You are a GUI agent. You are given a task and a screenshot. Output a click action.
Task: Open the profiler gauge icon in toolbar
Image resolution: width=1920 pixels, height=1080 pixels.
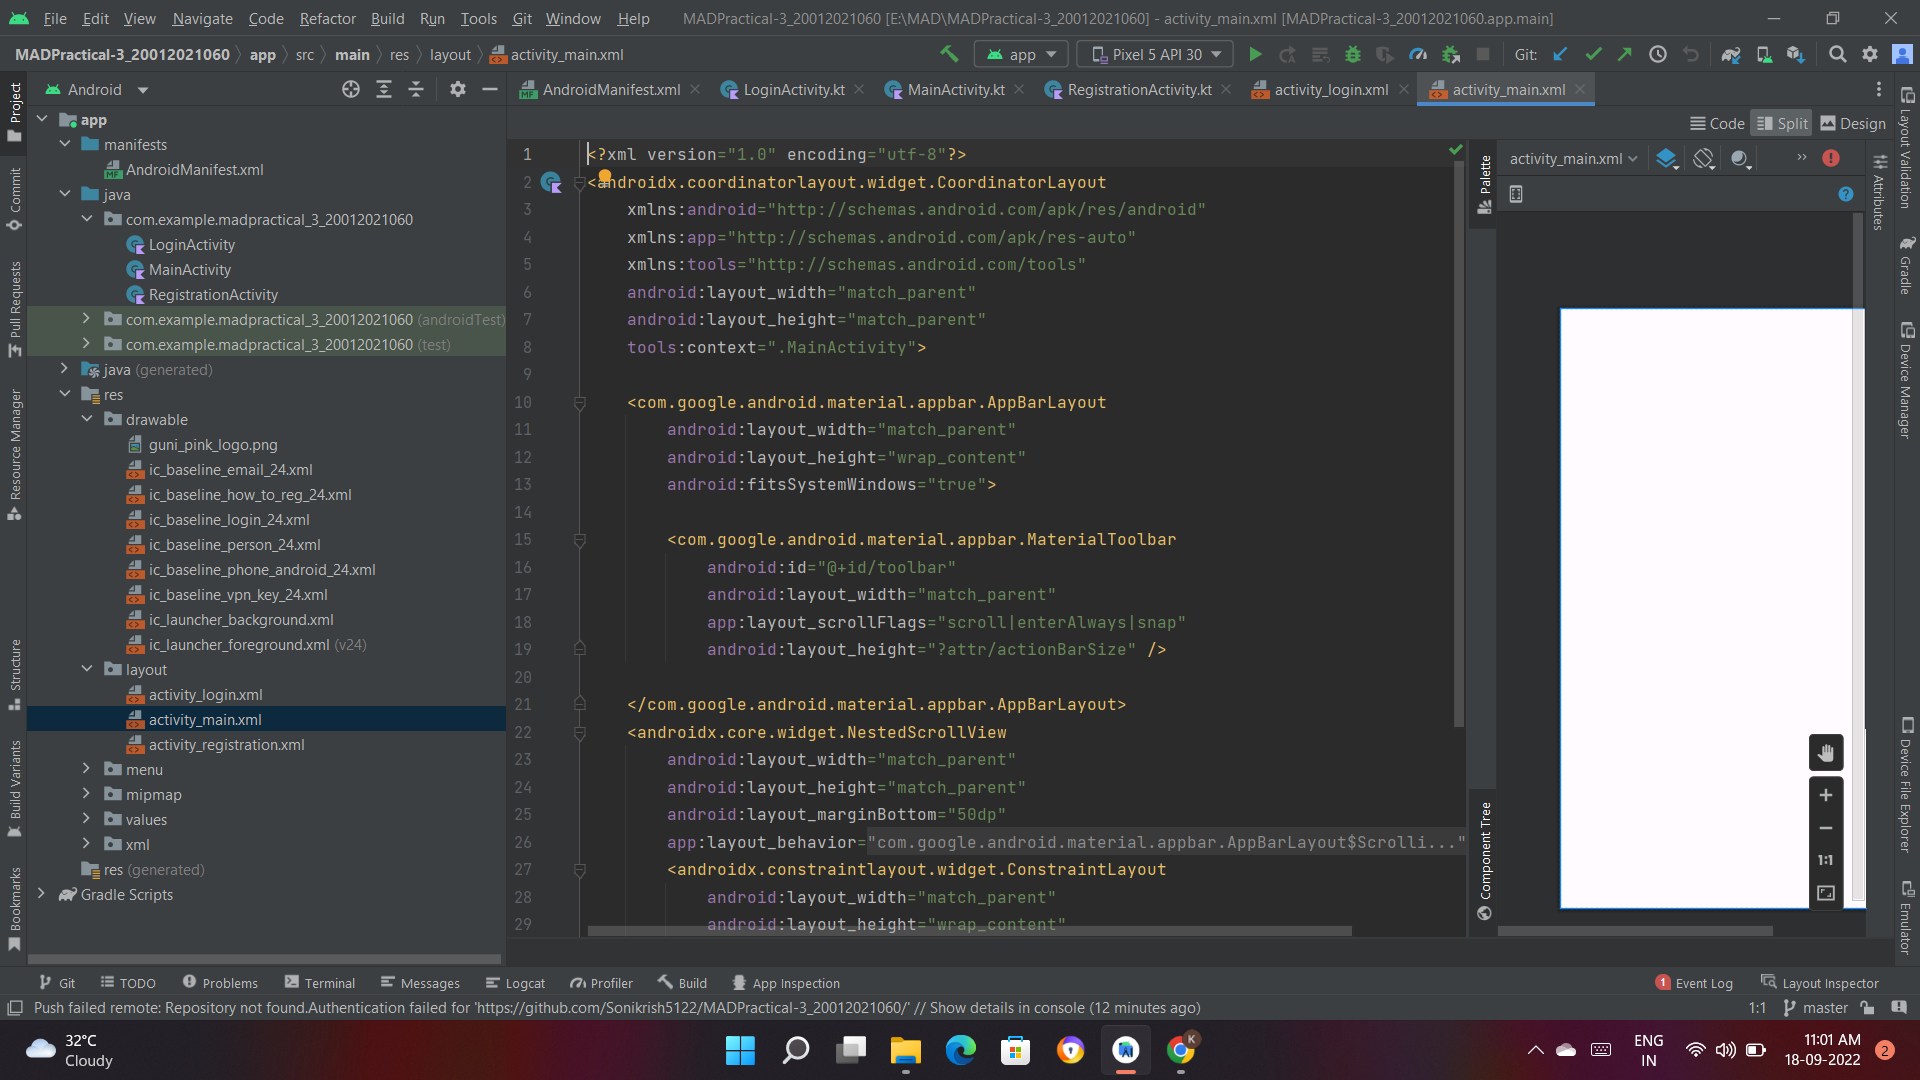click(1418, 54)
